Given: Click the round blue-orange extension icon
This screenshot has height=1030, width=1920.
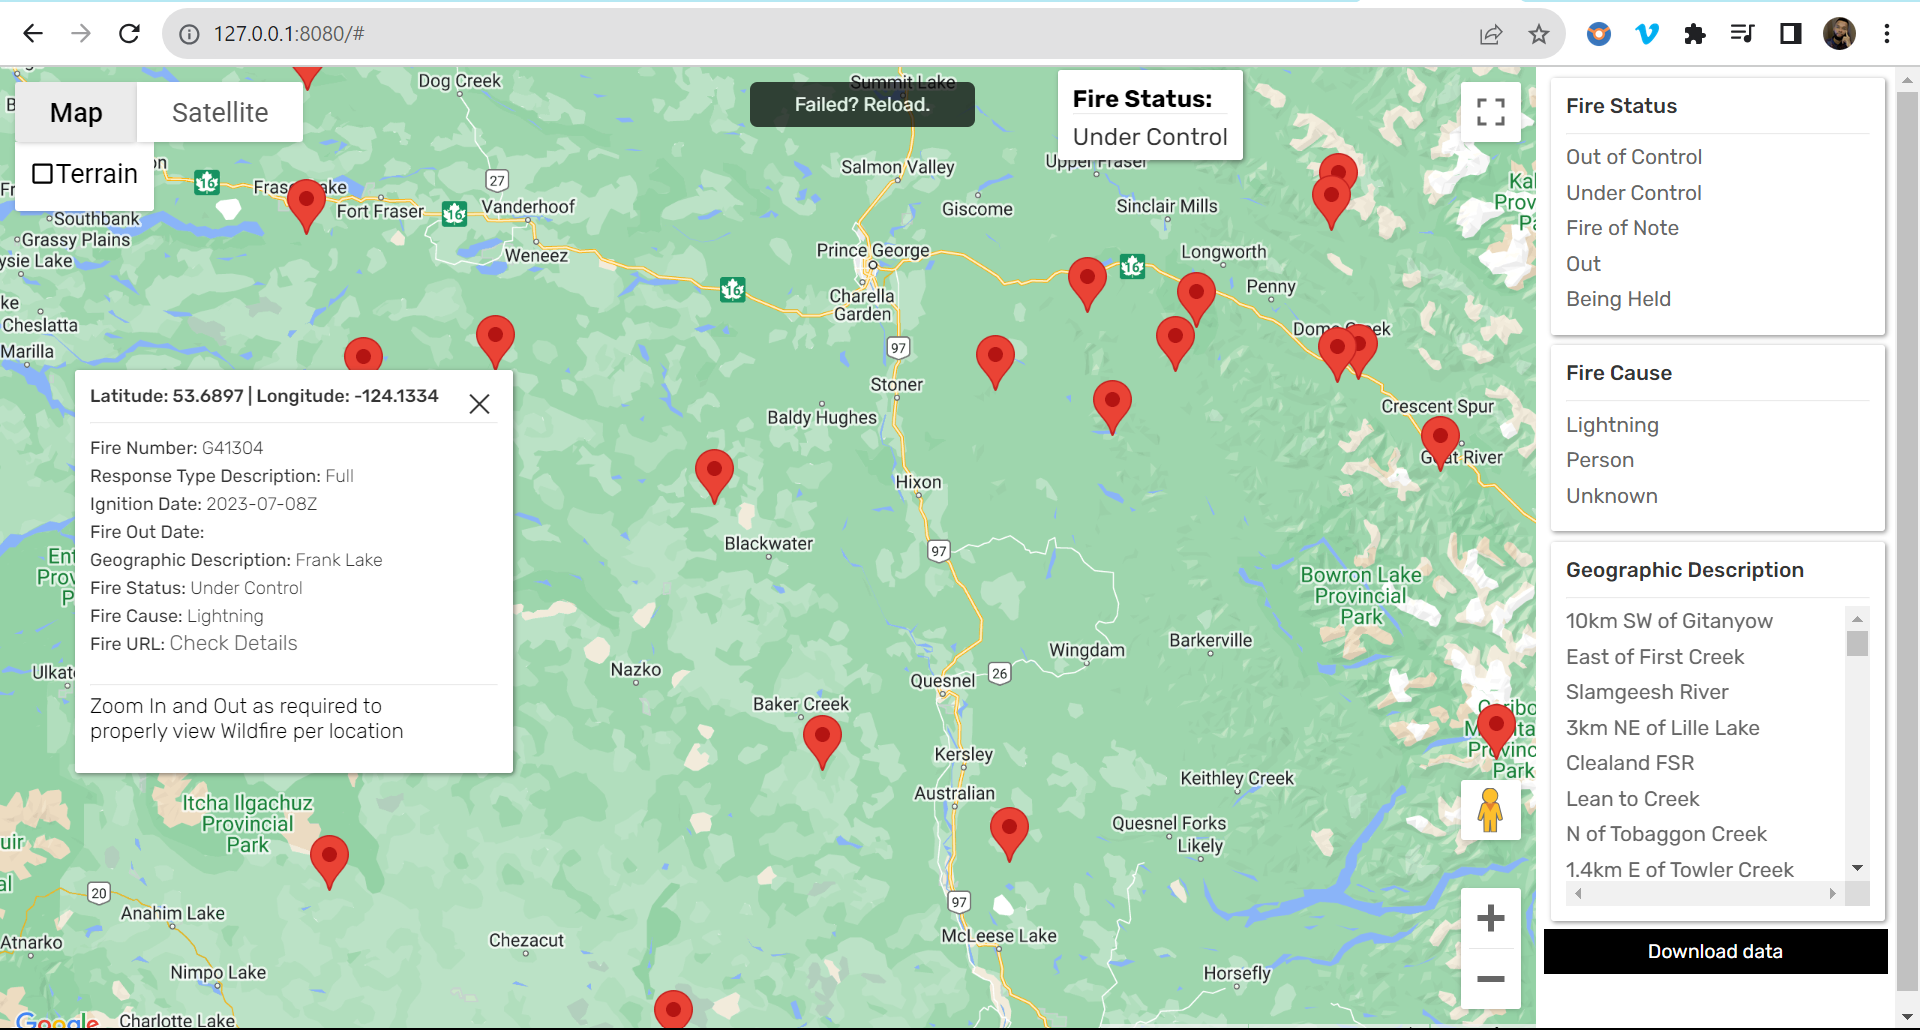Looking at the screenshot, I should click(1599, 34).
